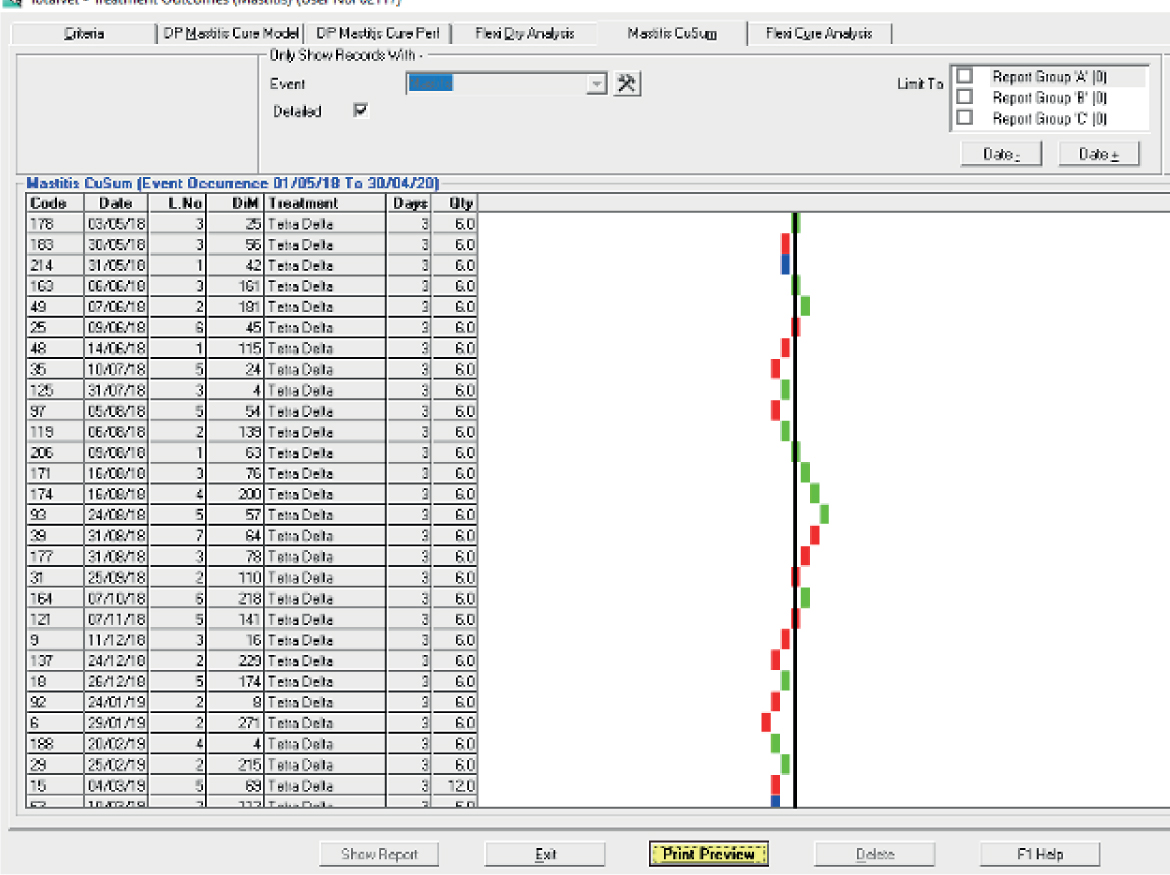This screenshot has width=1170, height=875.
Task: Click the red CuSum bar in row 39
Action: coord(815,535)
